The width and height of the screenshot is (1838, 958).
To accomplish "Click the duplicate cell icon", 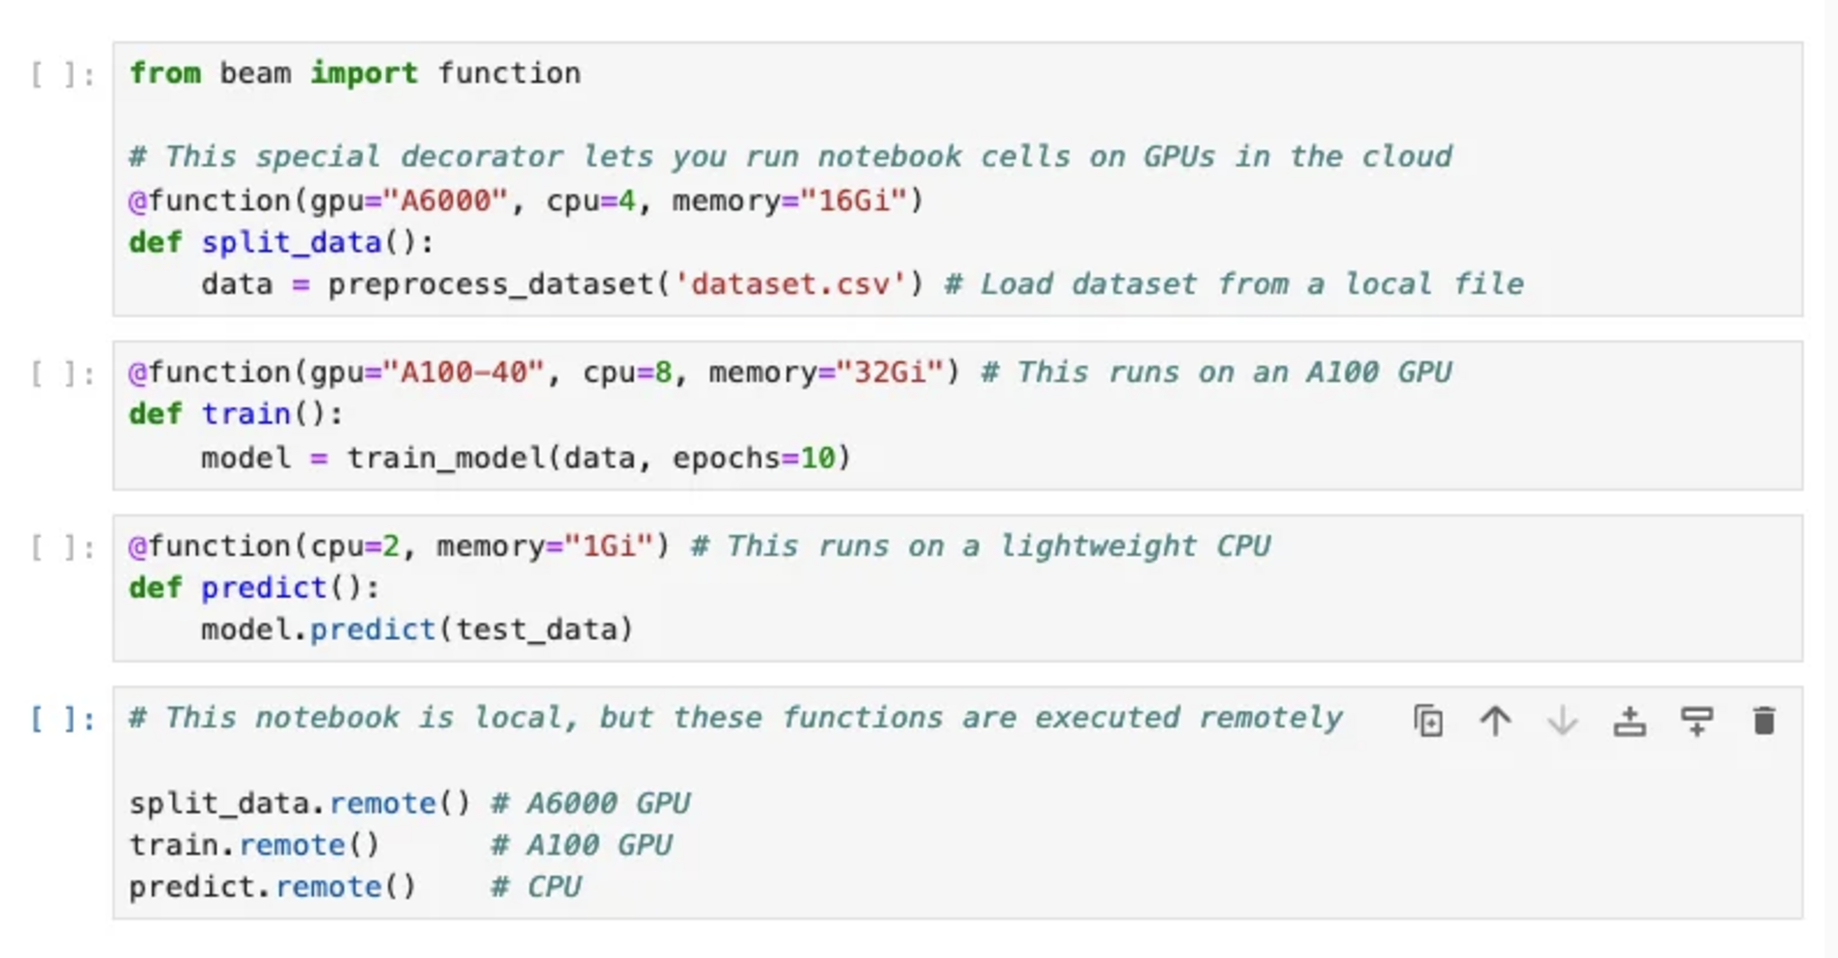I will tap(1428, 720).
